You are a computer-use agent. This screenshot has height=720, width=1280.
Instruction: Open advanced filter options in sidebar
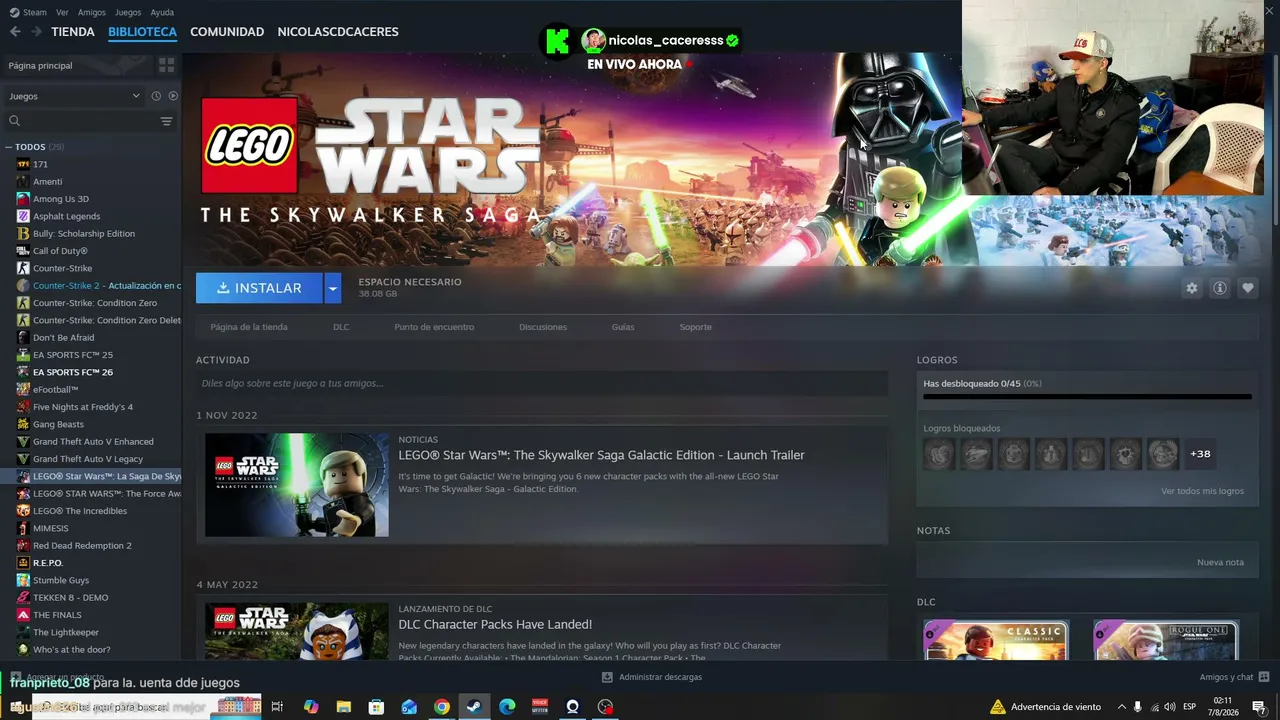[x=166, y=121]
